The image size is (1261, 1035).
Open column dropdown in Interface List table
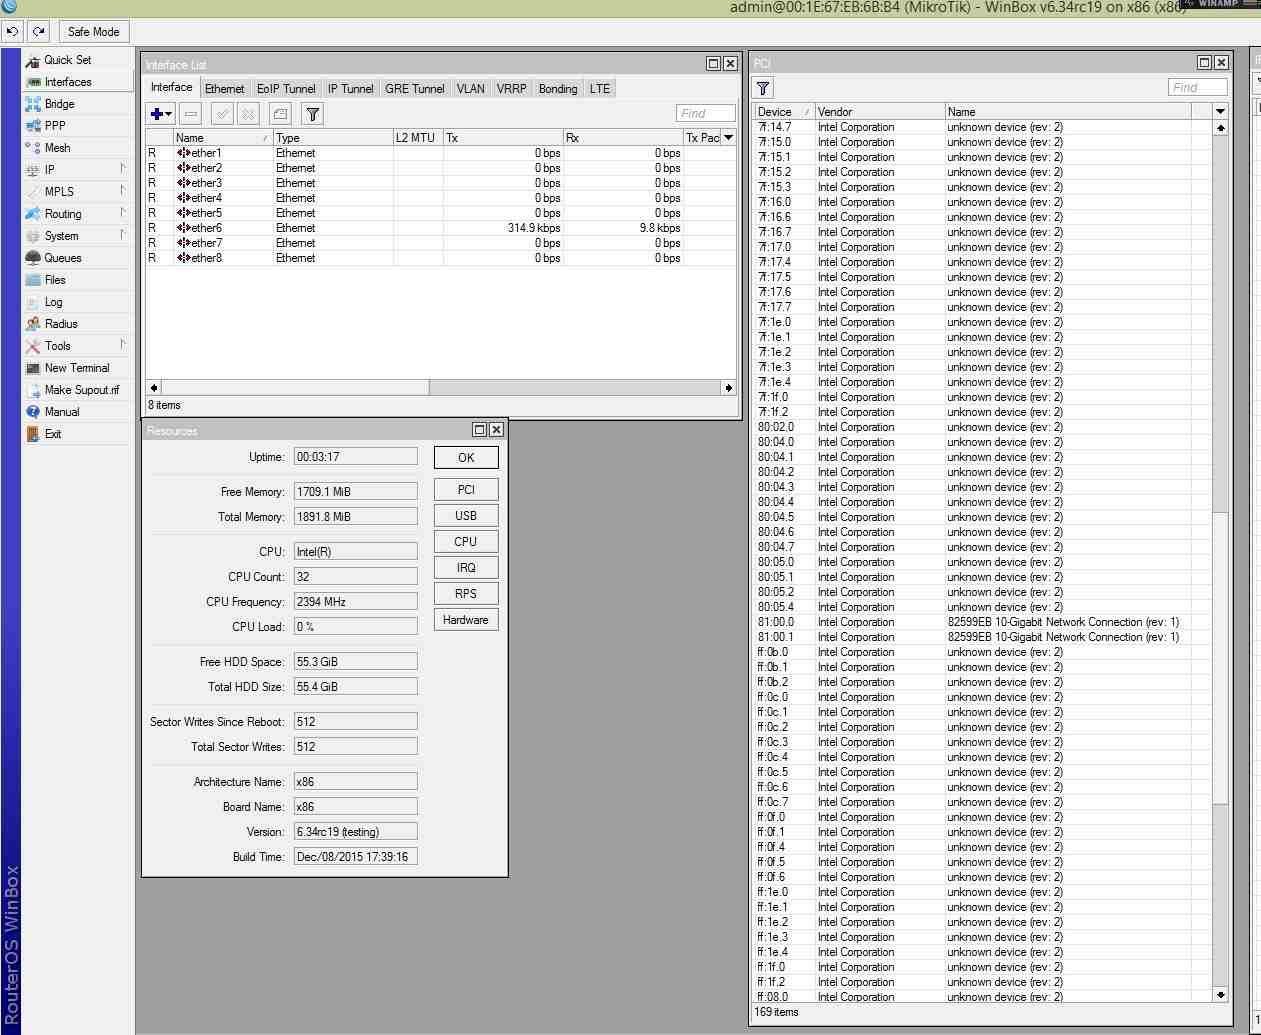tap(729, 138)
